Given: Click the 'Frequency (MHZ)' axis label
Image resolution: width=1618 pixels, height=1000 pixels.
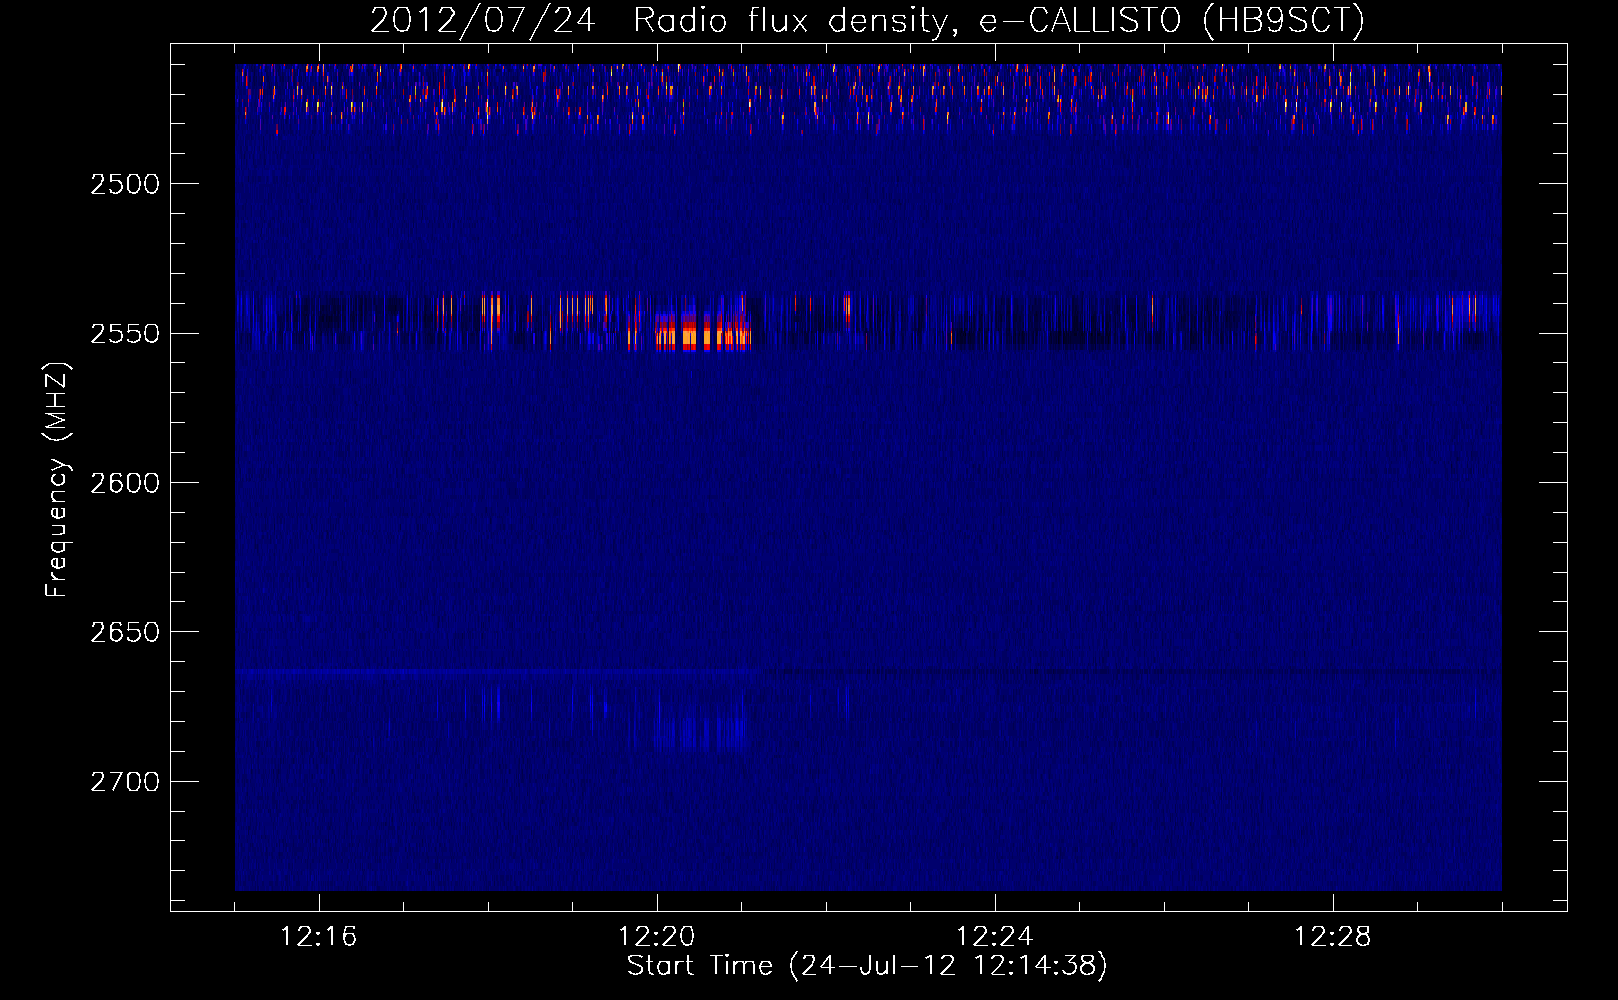Looking at the screenshot, I should tap(57, 480).
